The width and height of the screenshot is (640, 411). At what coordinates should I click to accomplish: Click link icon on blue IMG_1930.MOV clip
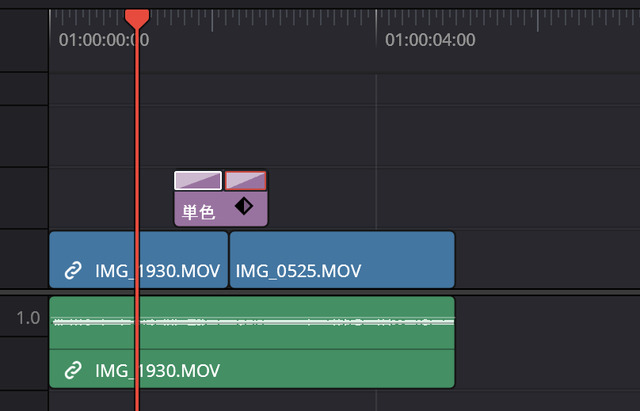(x=73, y=271)
